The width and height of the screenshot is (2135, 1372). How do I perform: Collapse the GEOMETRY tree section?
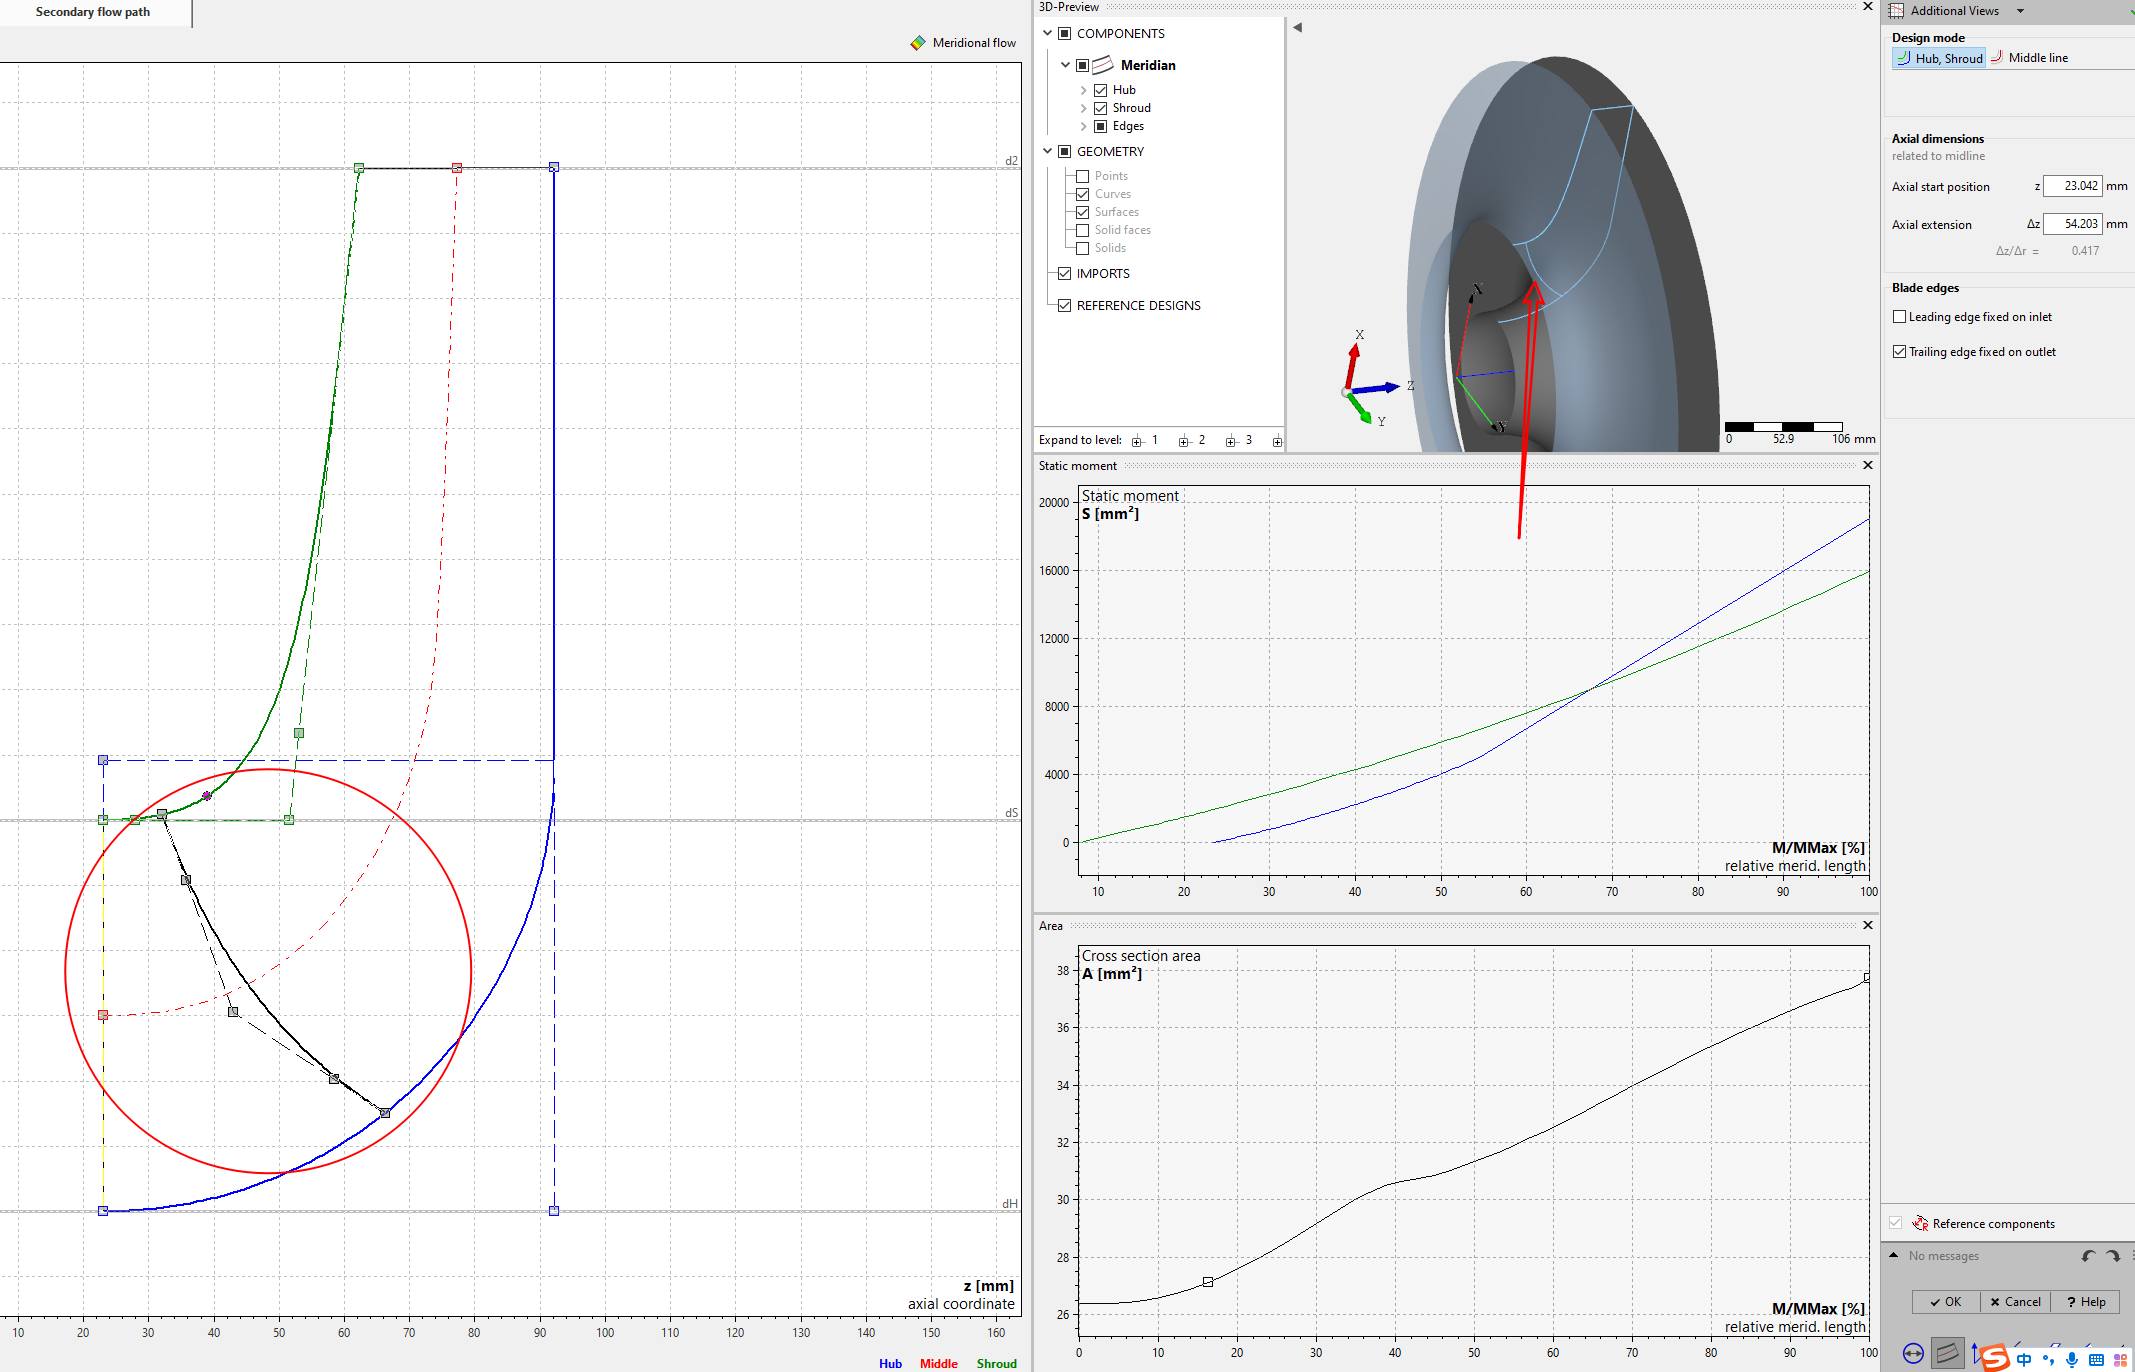[x=1047, y=151]
